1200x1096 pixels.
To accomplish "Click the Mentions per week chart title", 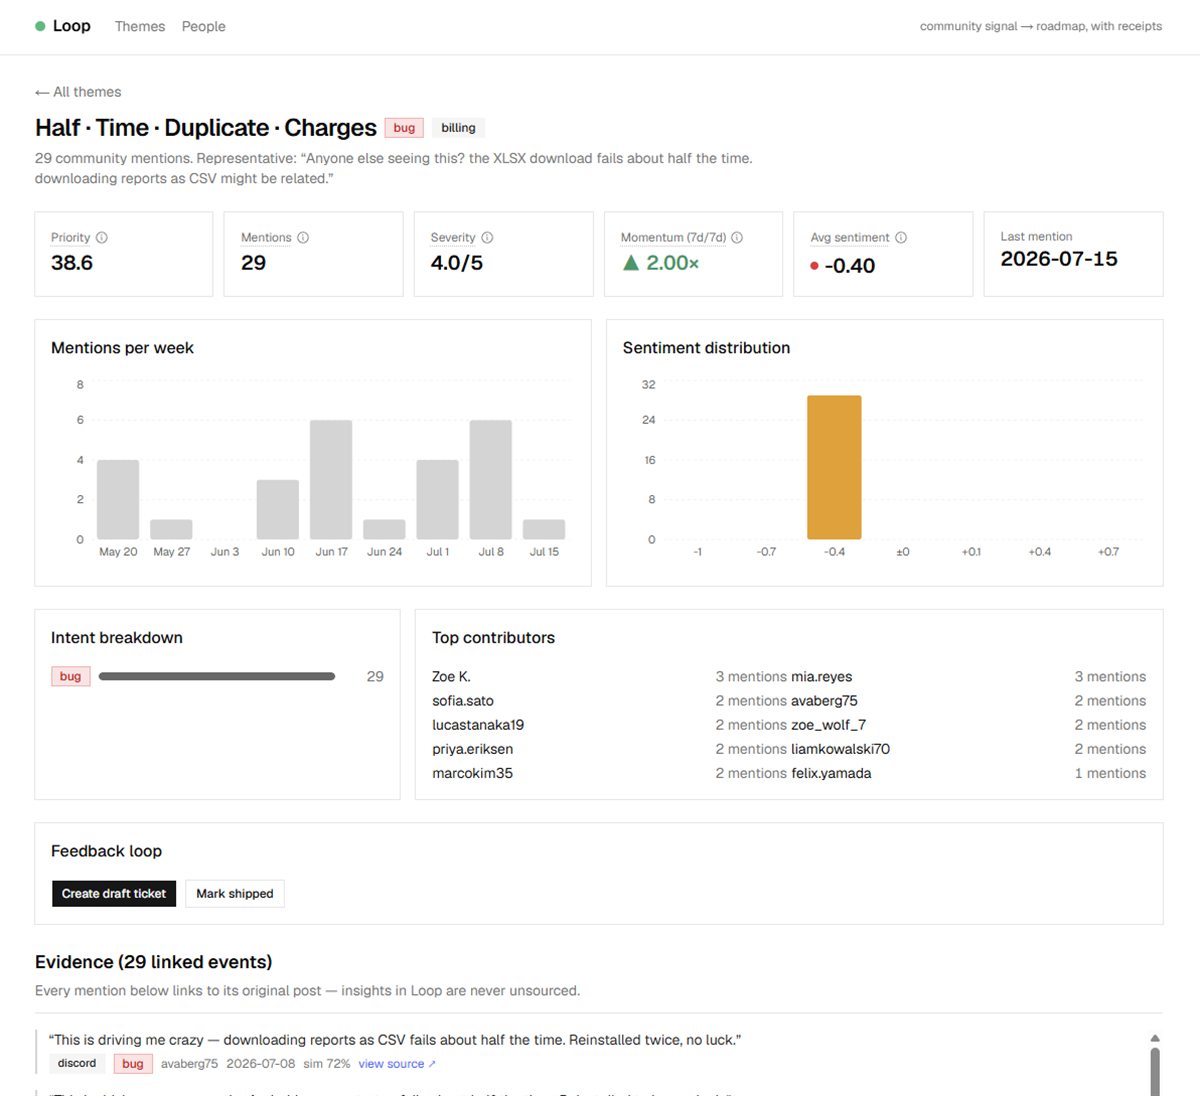I will point(122,348).
